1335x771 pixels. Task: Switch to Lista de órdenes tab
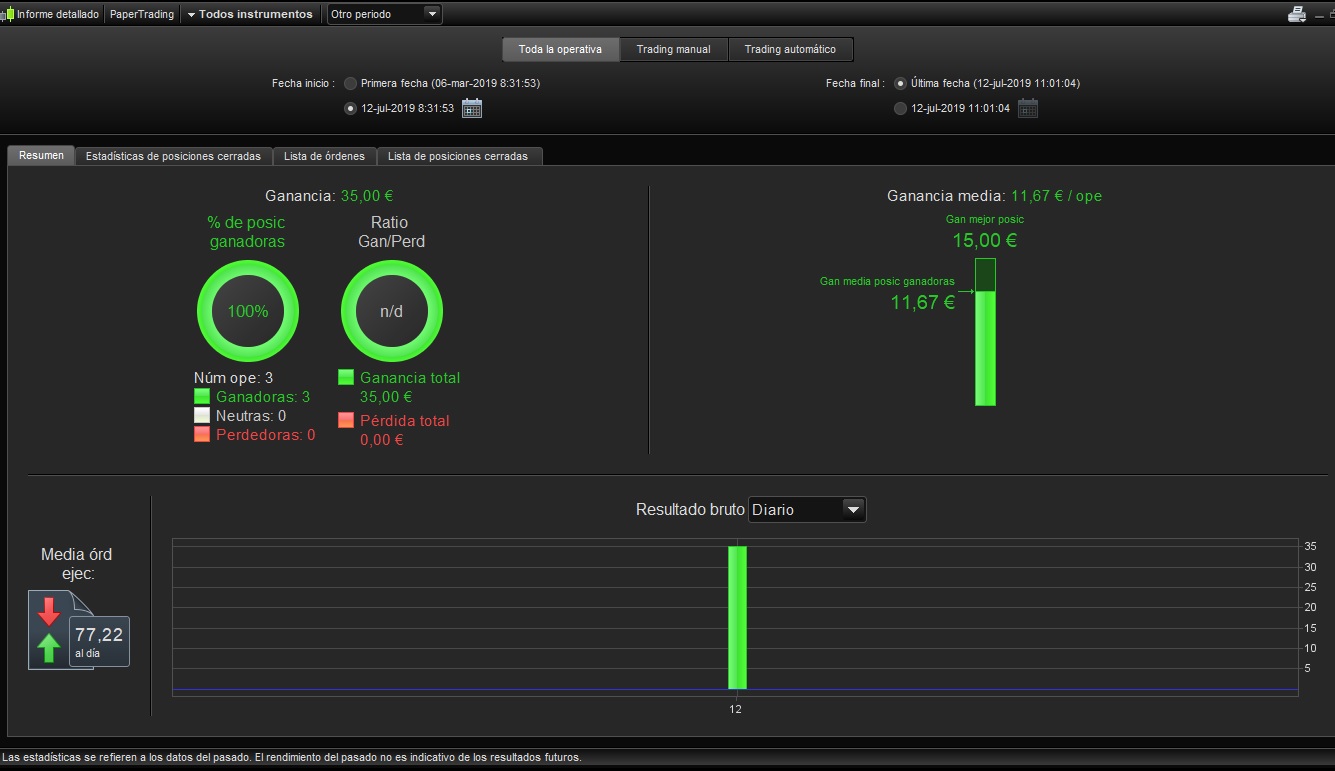coord(324,156)
